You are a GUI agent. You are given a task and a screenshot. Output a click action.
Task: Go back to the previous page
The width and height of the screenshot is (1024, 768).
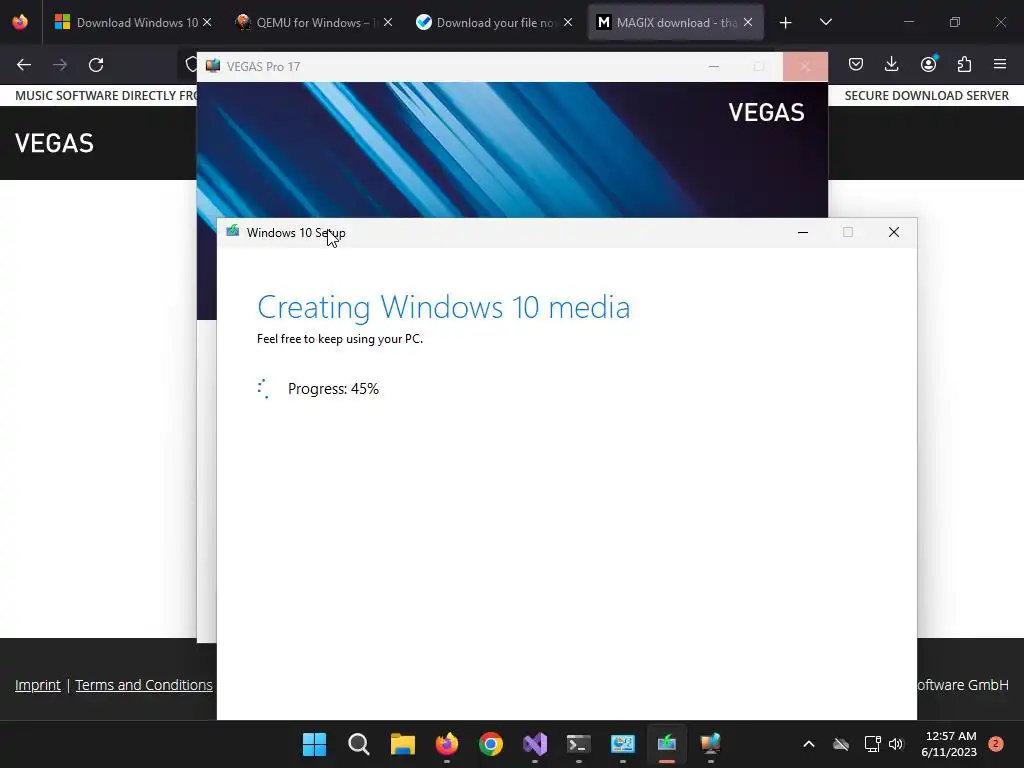pos(24,65)
